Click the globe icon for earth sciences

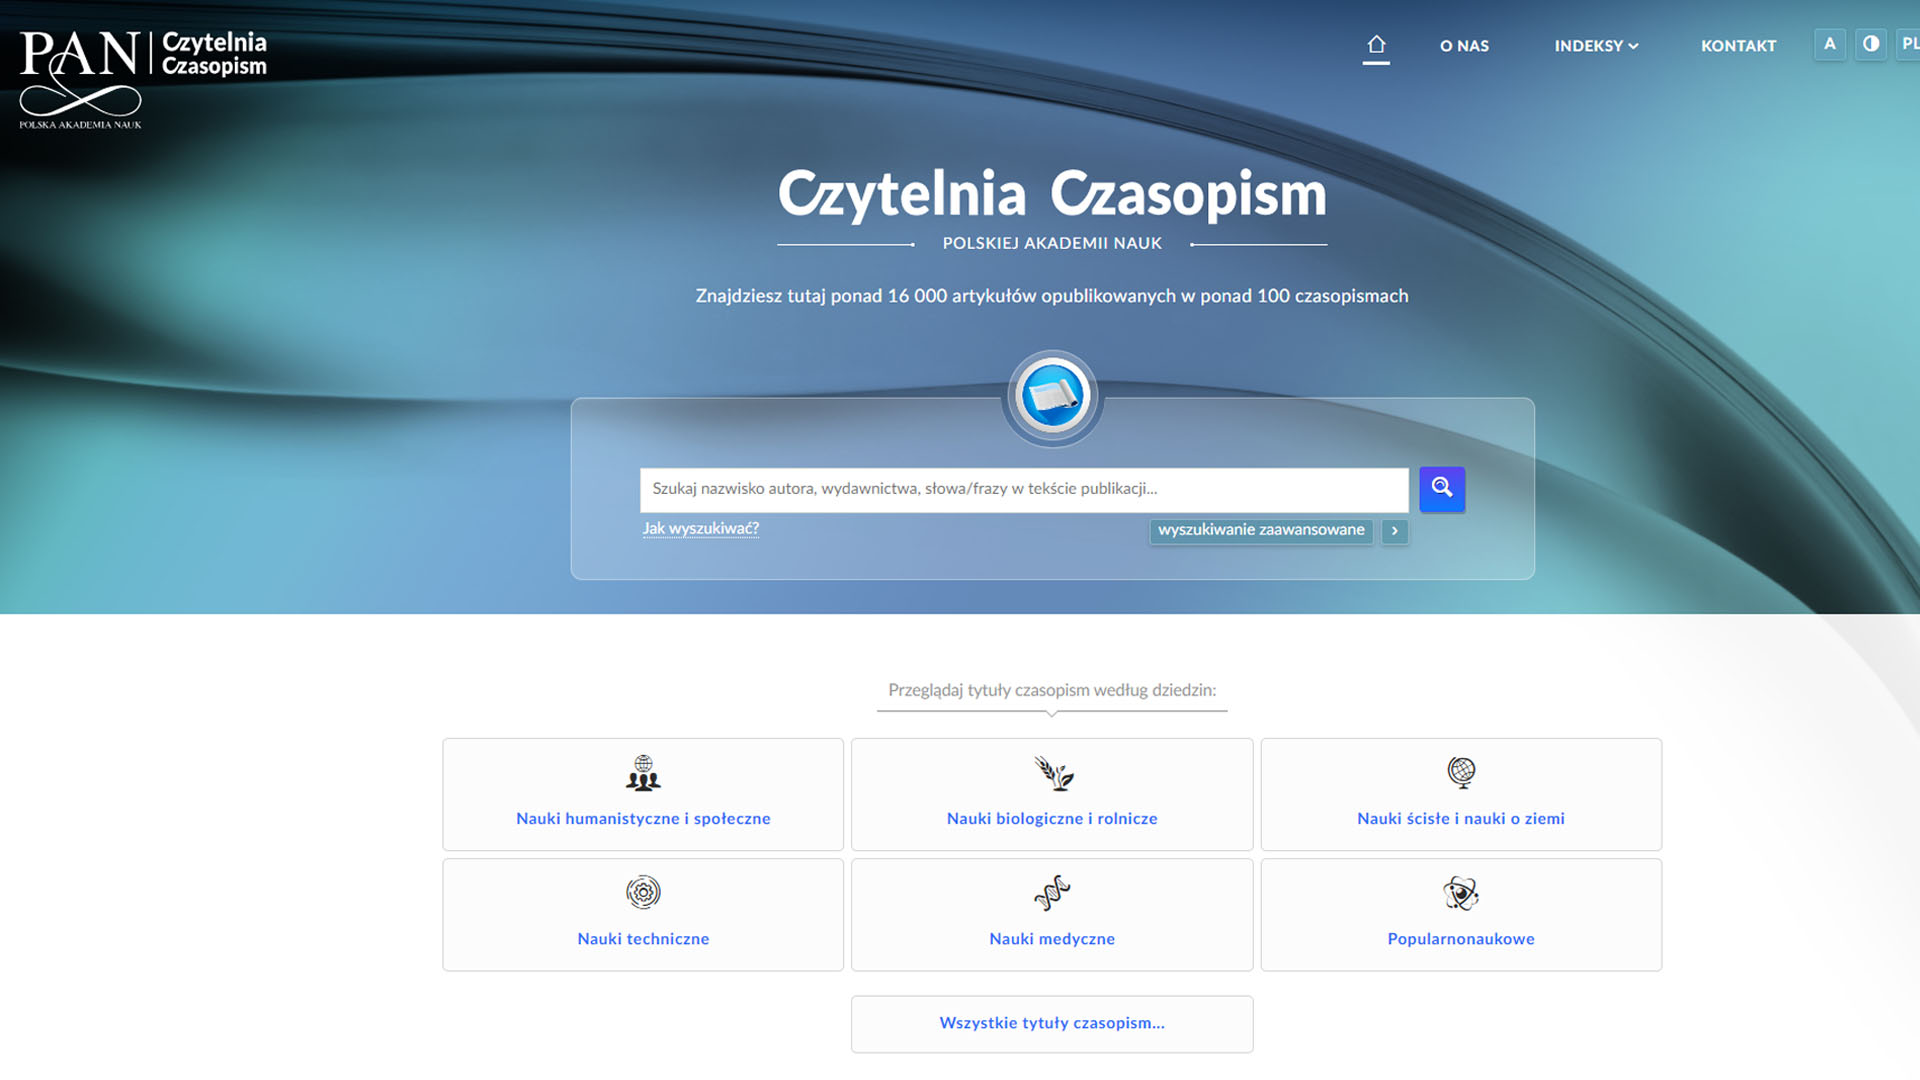1461,772
